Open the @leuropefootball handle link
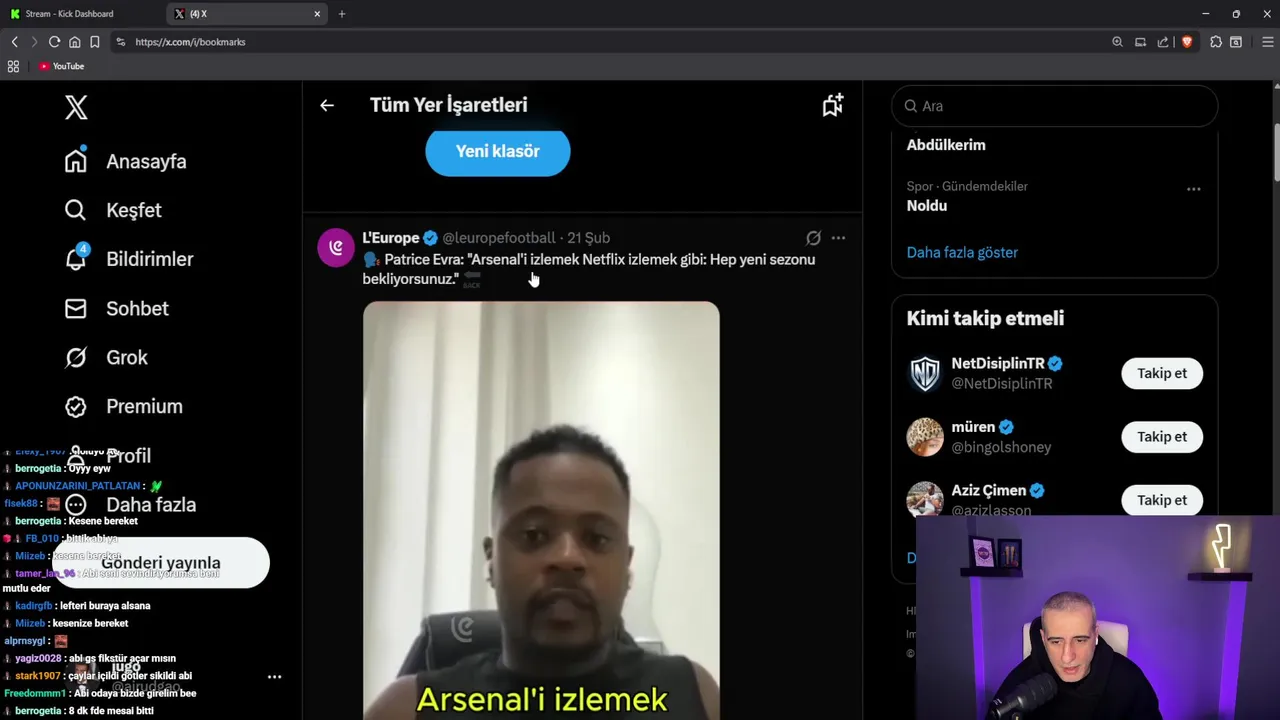The width and height of the screenshot is (1280, 720). pos(499,238)
